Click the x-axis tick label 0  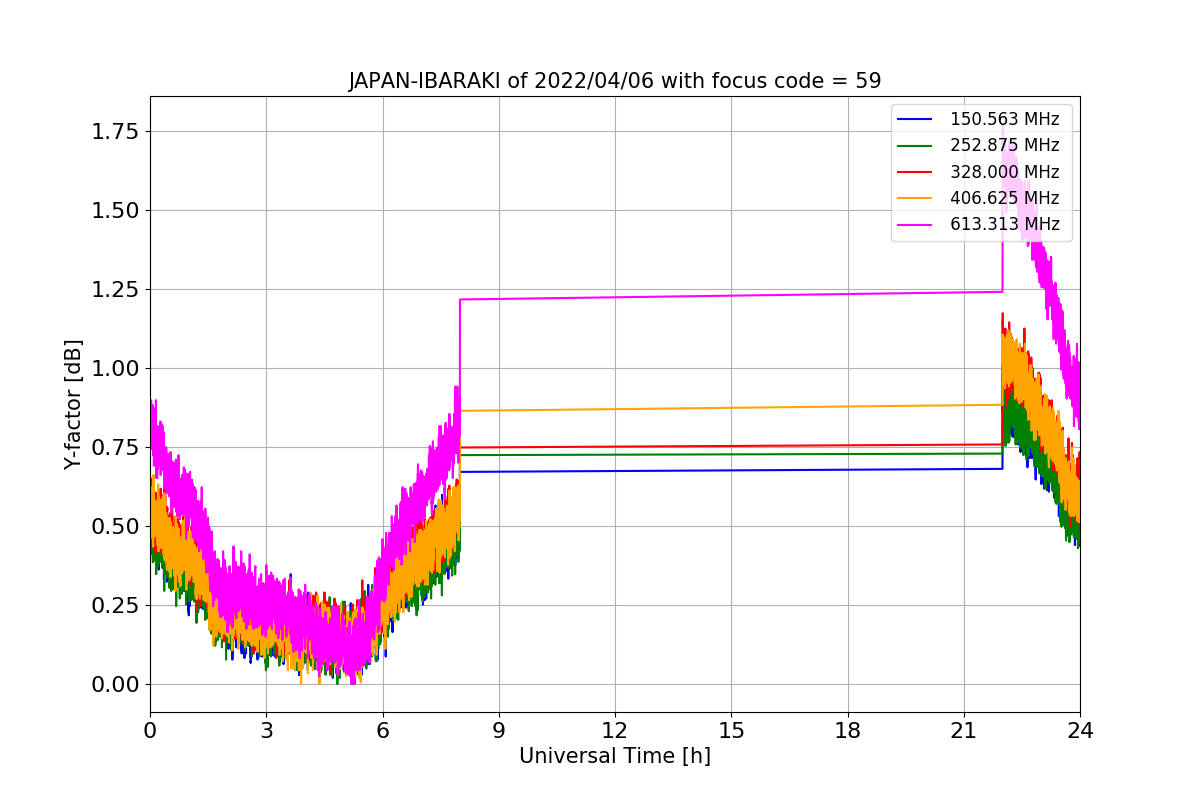pos(150,731)
